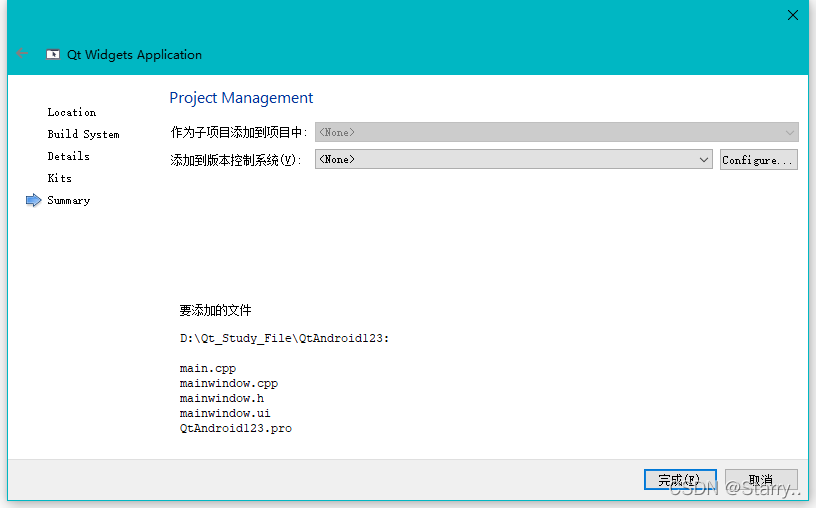This screenshot has height=508, width=816.
Task: Click the QtAndroid123.pro file entry
Action: 236,428
